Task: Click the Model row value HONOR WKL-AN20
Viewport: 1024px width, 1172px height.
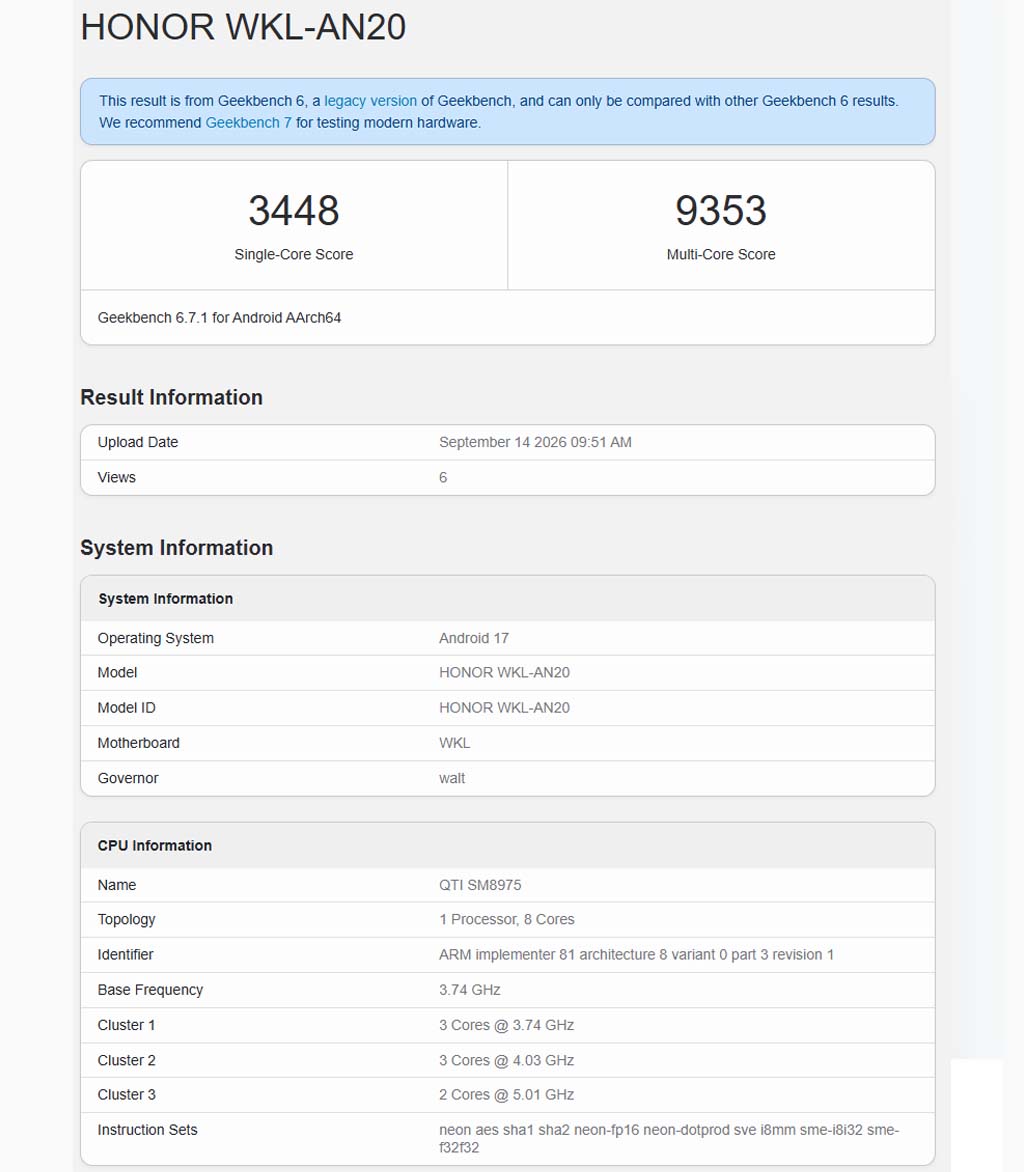Action: 505,673
